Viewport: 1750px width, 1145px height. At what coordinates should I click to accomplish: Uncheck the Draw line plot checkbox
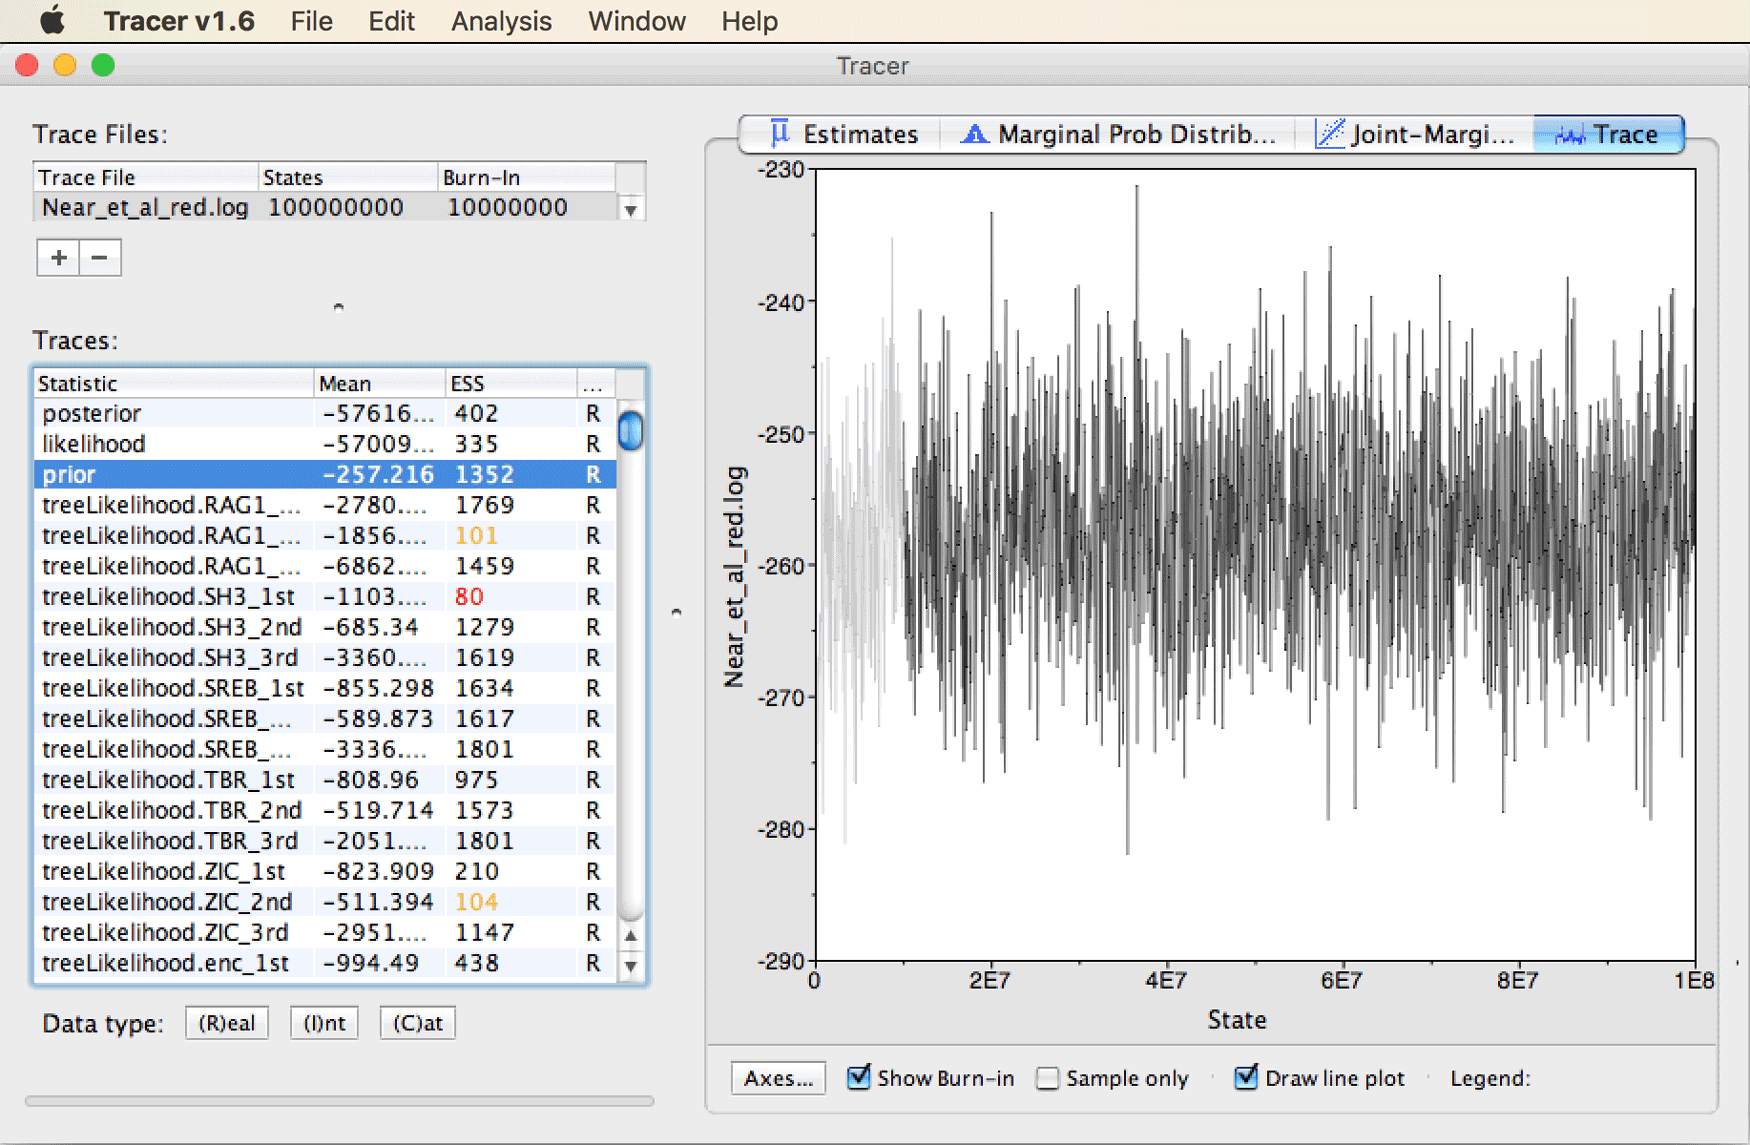pos(1245,1077)
